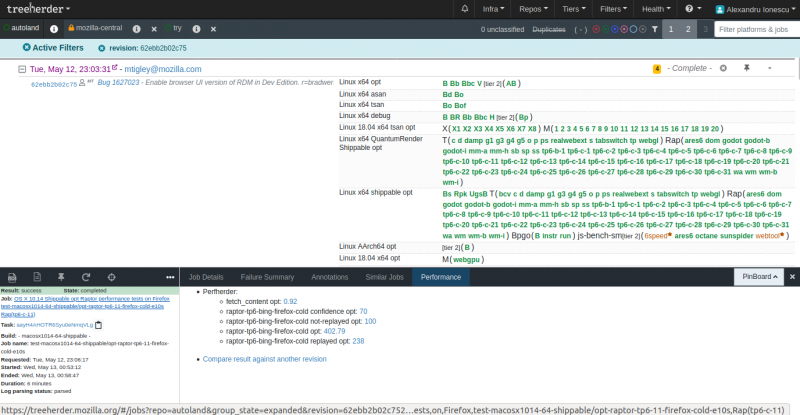Screen dimensions: 800x415
Task: Select the Performance tab
Action: tap(441, 277)
